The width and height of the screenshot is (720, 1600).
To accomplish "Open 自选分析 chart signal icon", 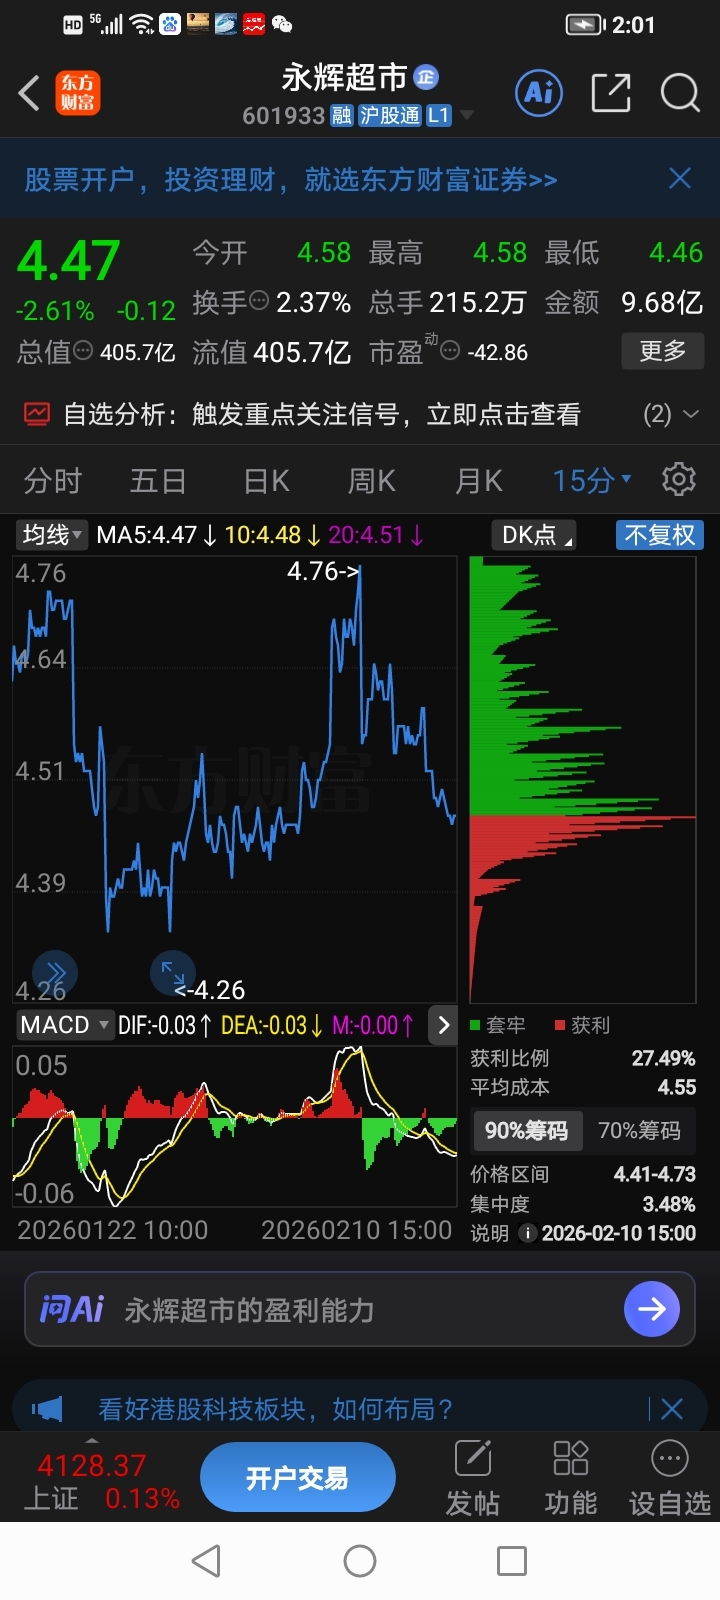I will (x=37, y=414).
